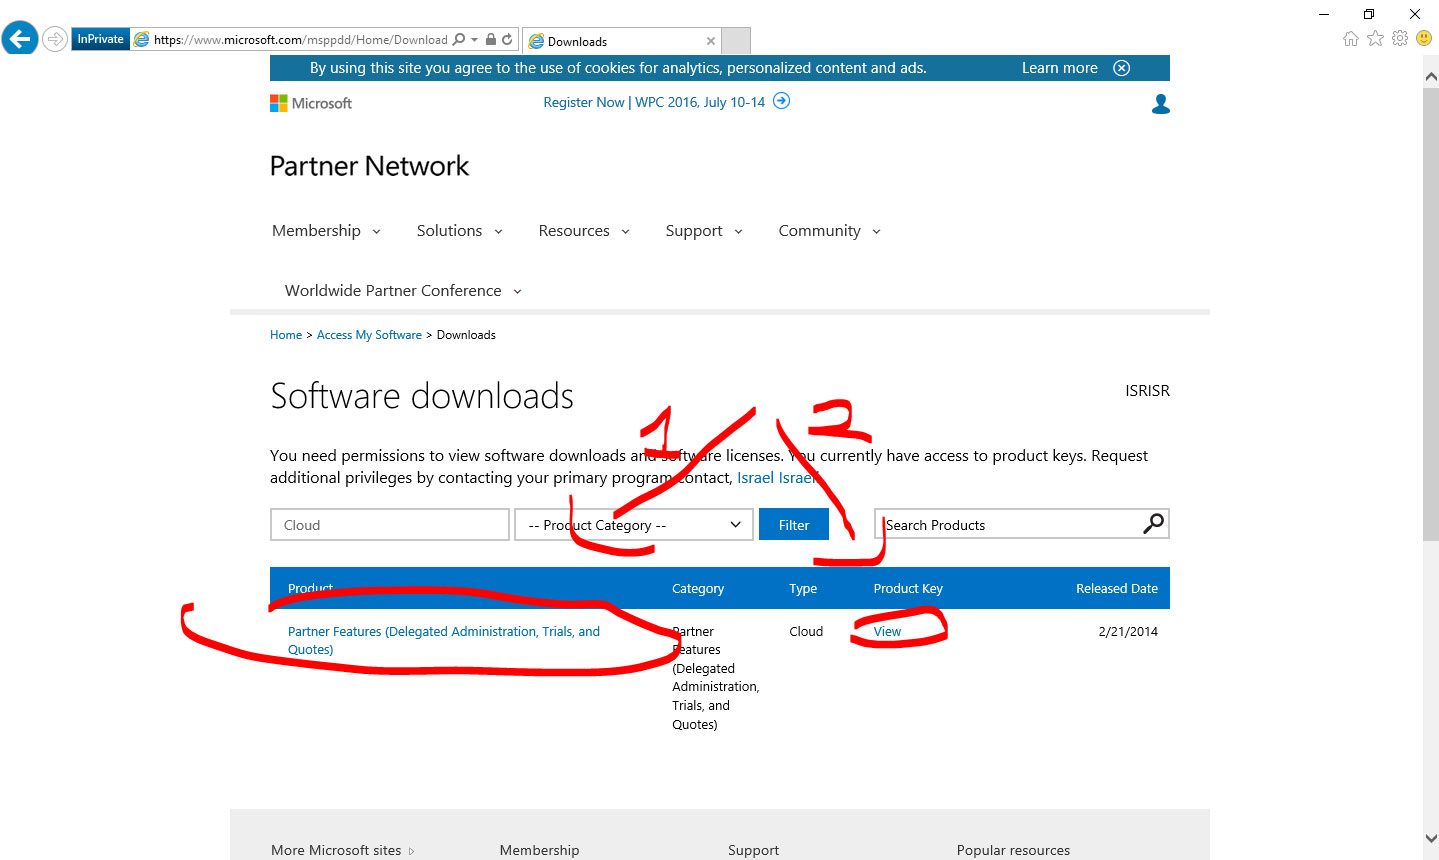Click Learn more in cookie banner
The width and height of the screenshot is (1439, 860).
point(1059,68)
